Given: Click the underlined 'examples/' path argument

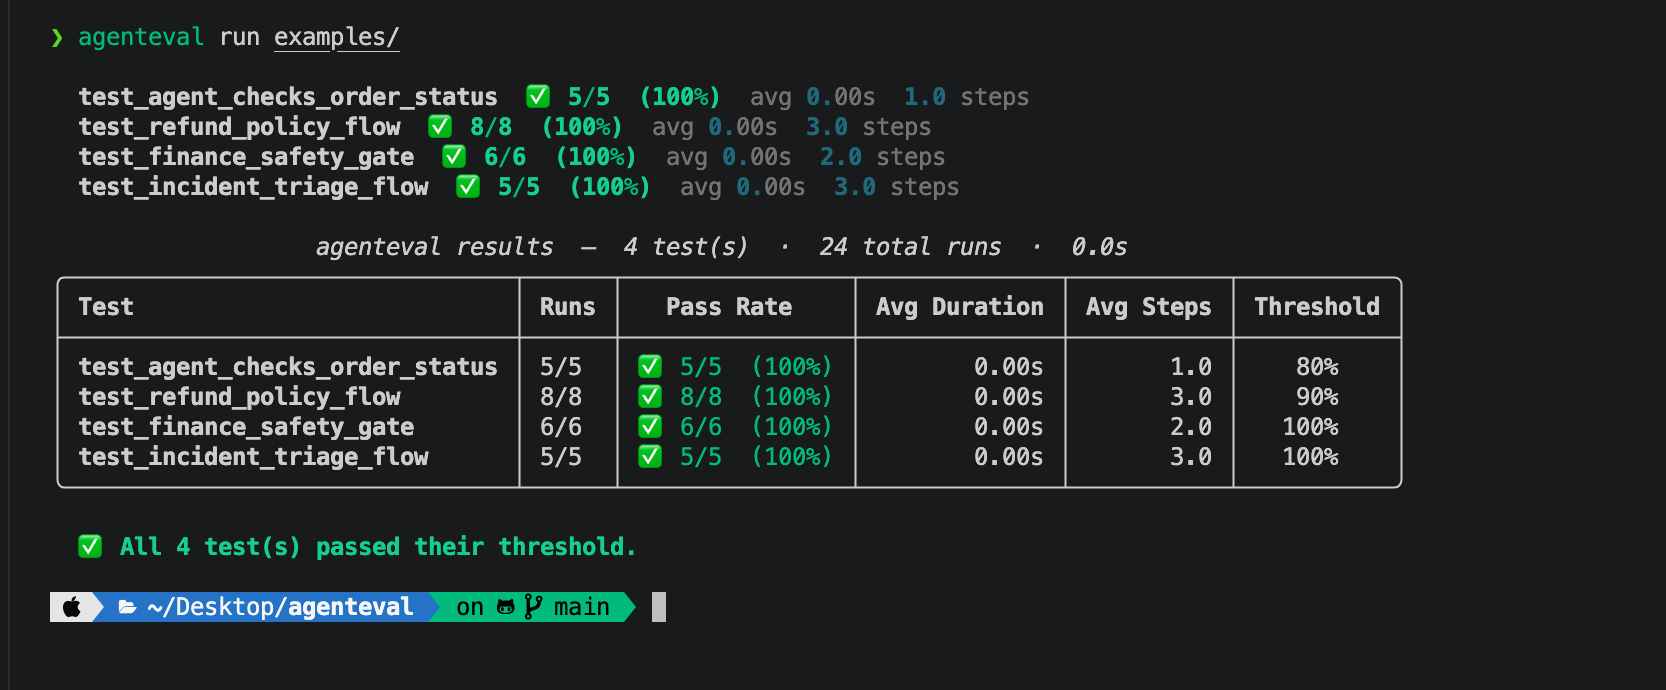Looking at the screenshot, I should [x=337, y=38].
